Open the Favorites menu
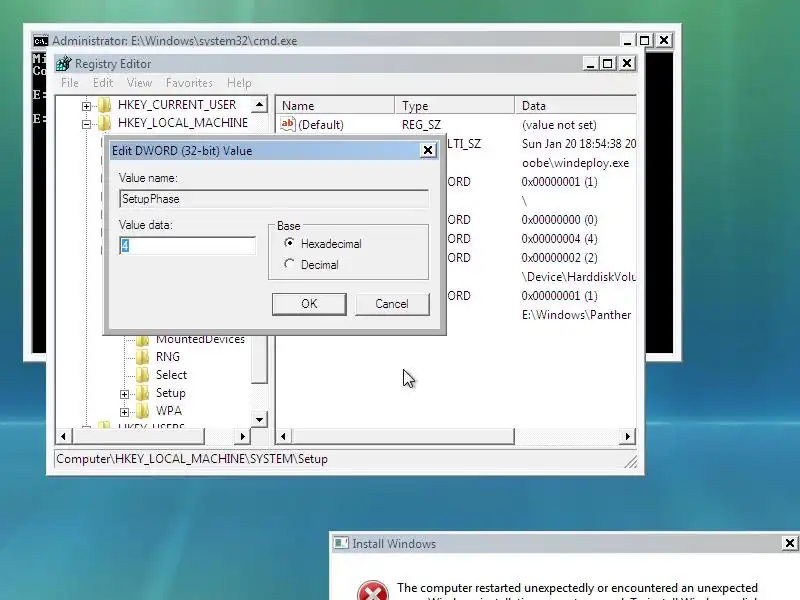 pos(189,83)
